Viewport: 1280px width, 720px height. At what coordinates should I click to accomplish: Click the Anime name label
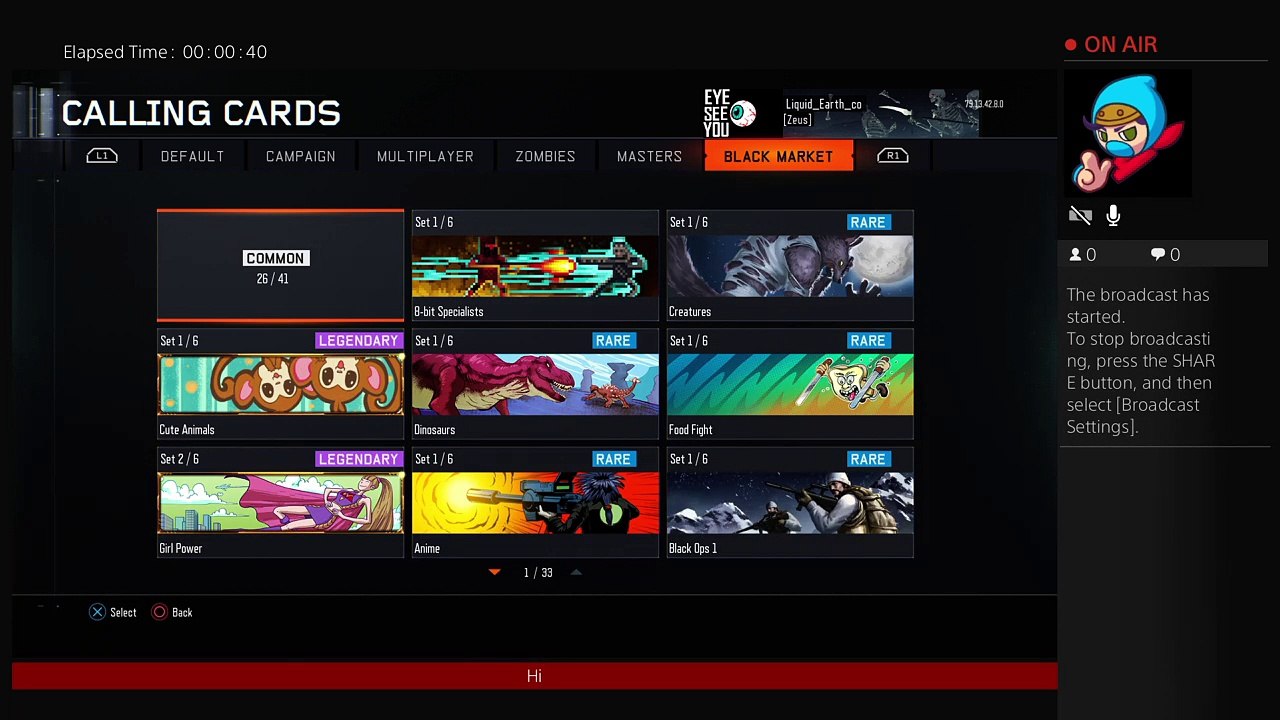[427, 548]
